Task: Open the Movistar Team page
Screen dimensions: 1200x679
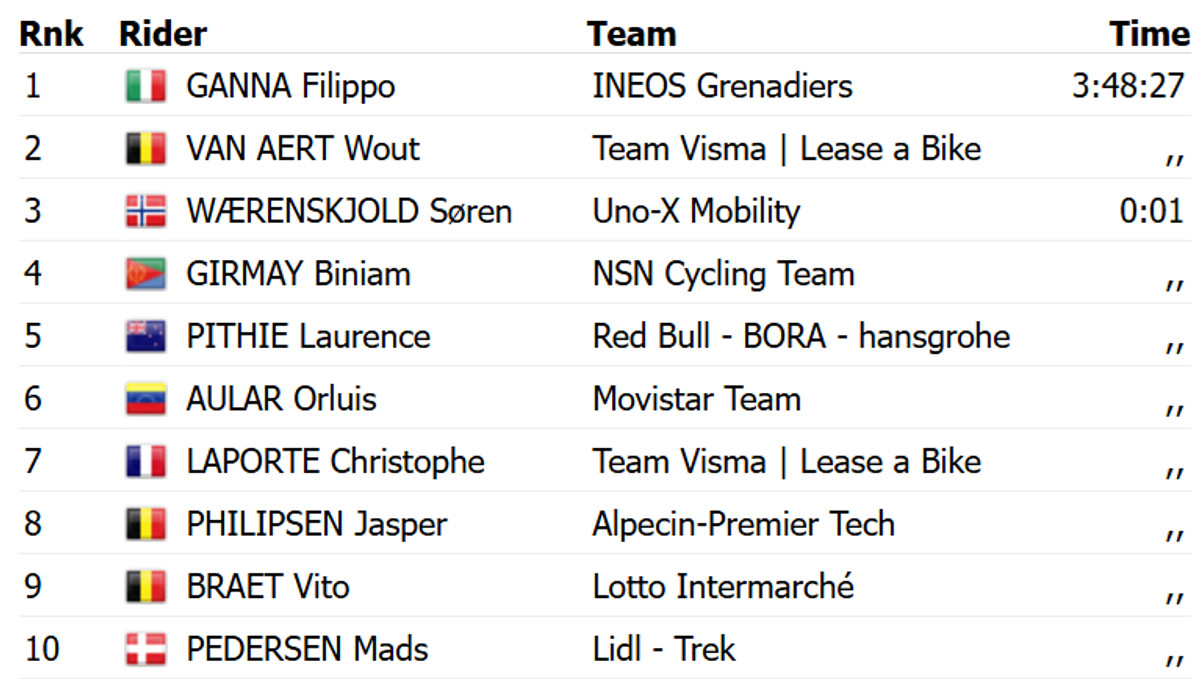Action: 696,399
